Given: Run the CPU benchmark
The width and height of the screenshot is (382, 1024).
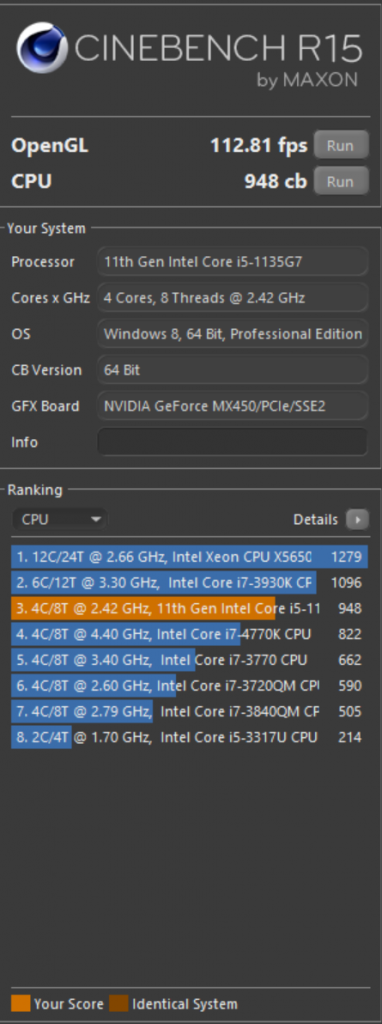Looking at the screenshot, I should click(x=341, y=181).
